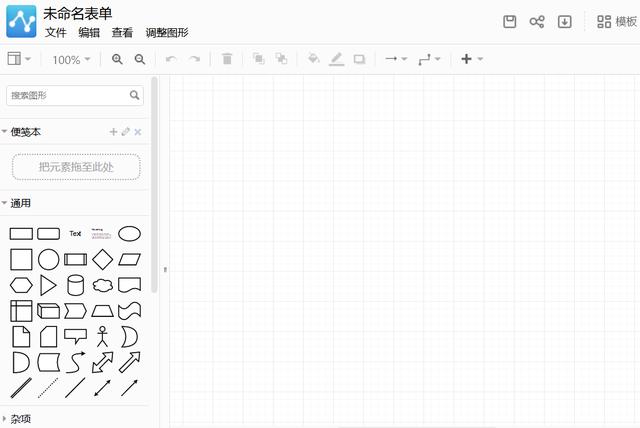Select the callout speech bubble shape

coord(76,336)
